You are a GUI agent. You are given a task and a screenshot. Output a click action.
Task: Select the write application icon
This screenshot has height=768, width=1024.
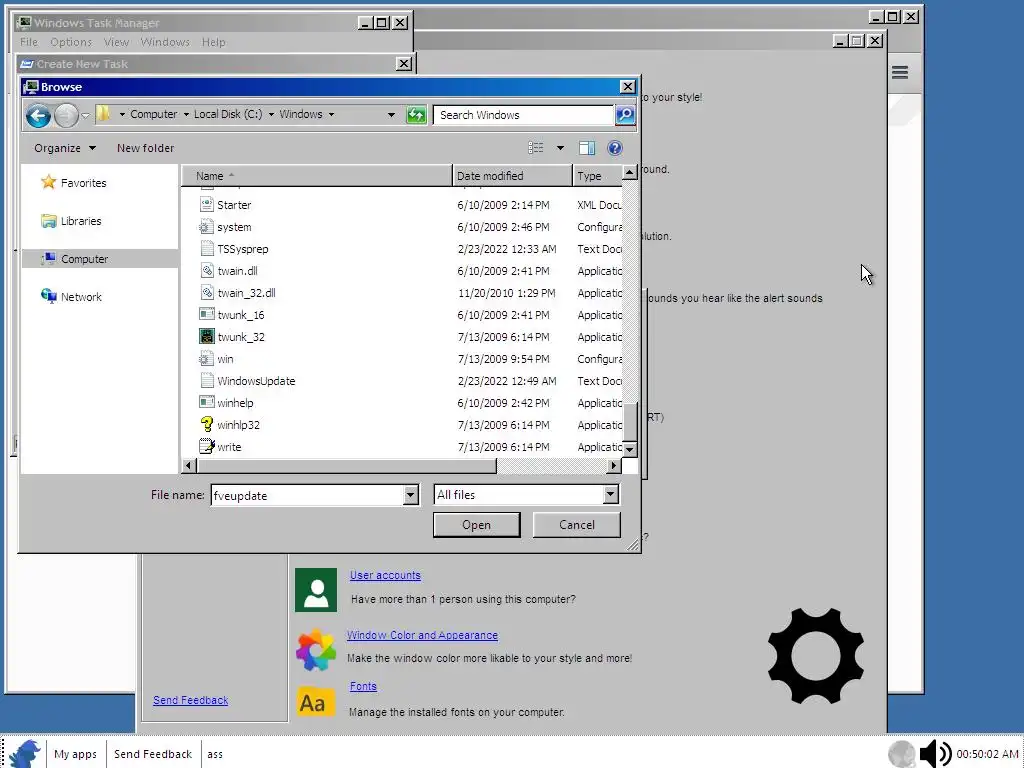(206, 447)
